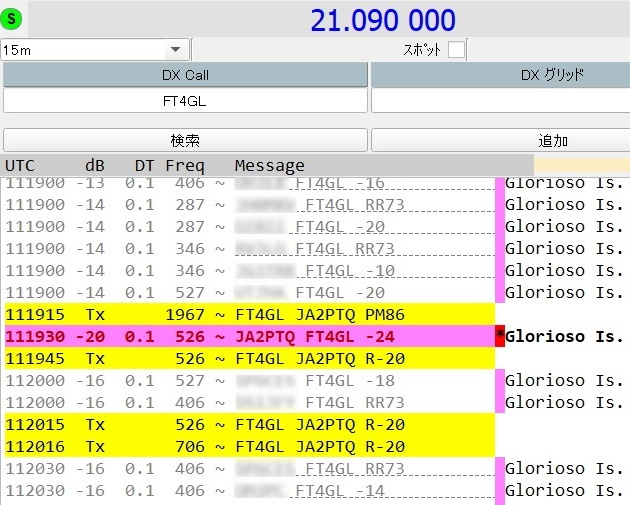Click the empty DX グリッド input field
Image resolution: width=630 pixels, height=505 pixels.
click(x=500, y=101)
